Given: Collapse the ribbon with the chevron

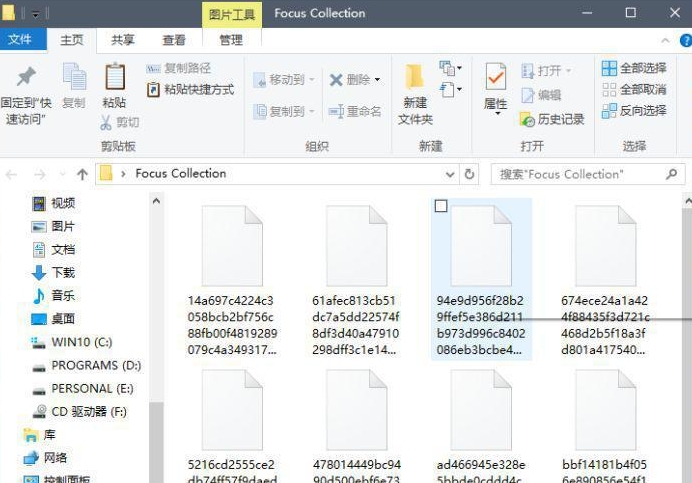Looking at the screenshot, I should (665, 41).
